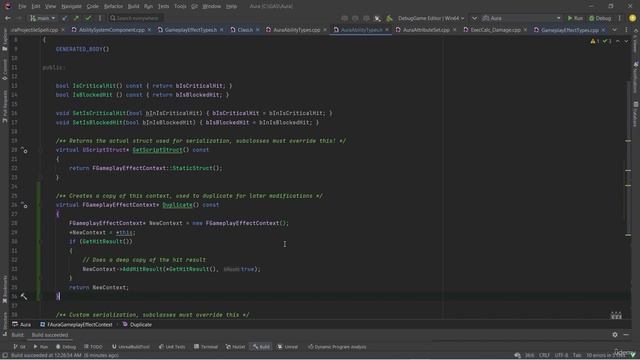Image resolution: width=640 pixels, height=360 pixels.
Task: Click FAuraGameplayEffectContext breadcrumb
Action: (76, 325)
